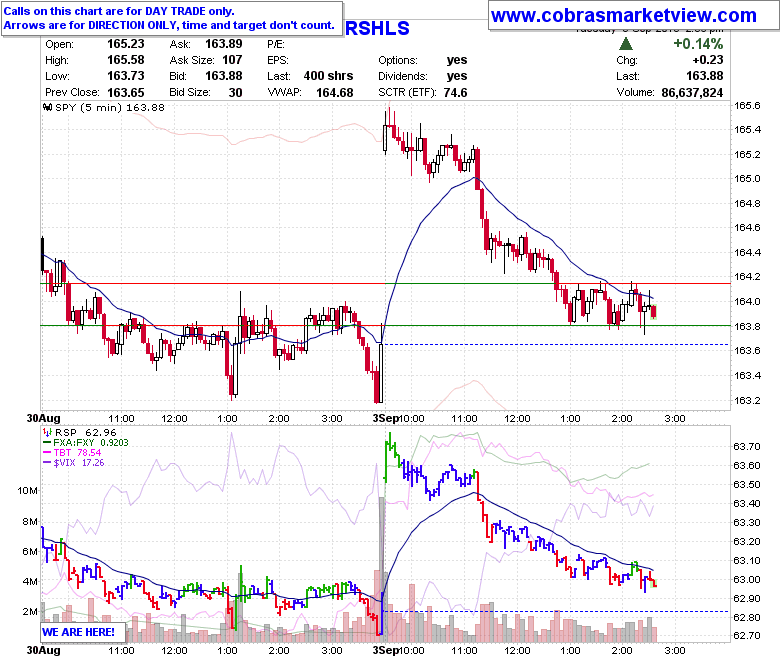Click the Open value 165.23
The height and width of the screenshot is (659, 780).
[125, 44]
